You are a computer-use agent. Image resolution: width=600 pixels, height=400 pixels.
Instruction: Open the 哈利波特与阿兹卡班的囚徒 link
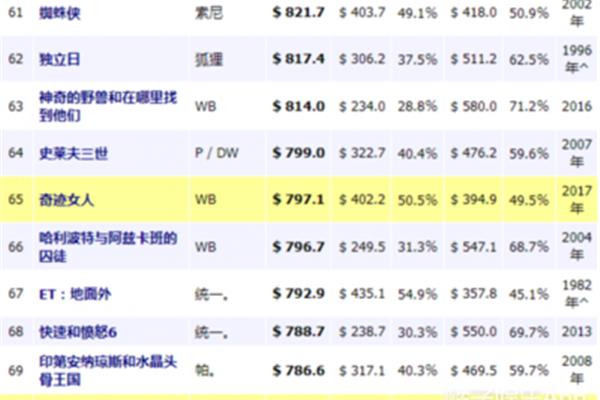tap(108, 247)
